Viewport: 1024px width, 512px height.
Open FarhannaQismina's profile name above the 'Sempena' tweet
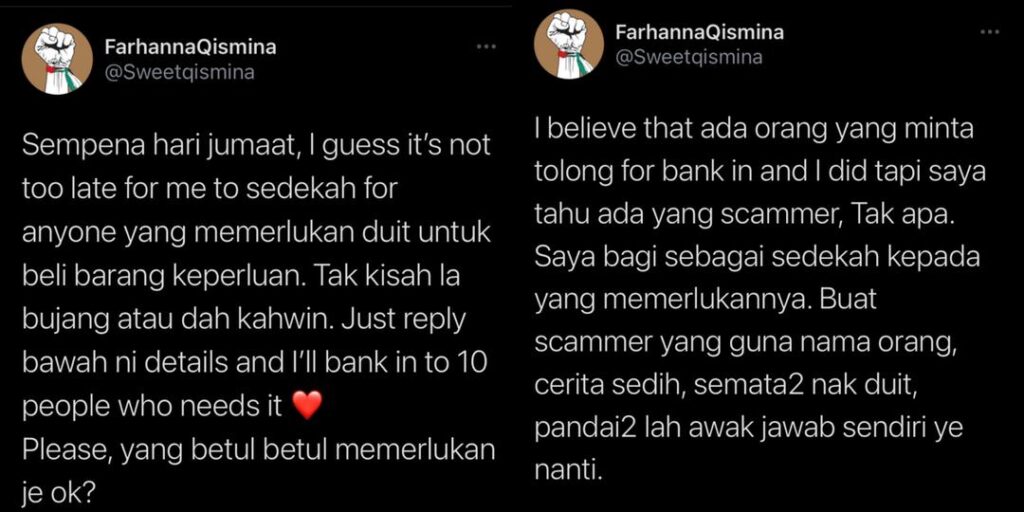(x=190, y=48)
